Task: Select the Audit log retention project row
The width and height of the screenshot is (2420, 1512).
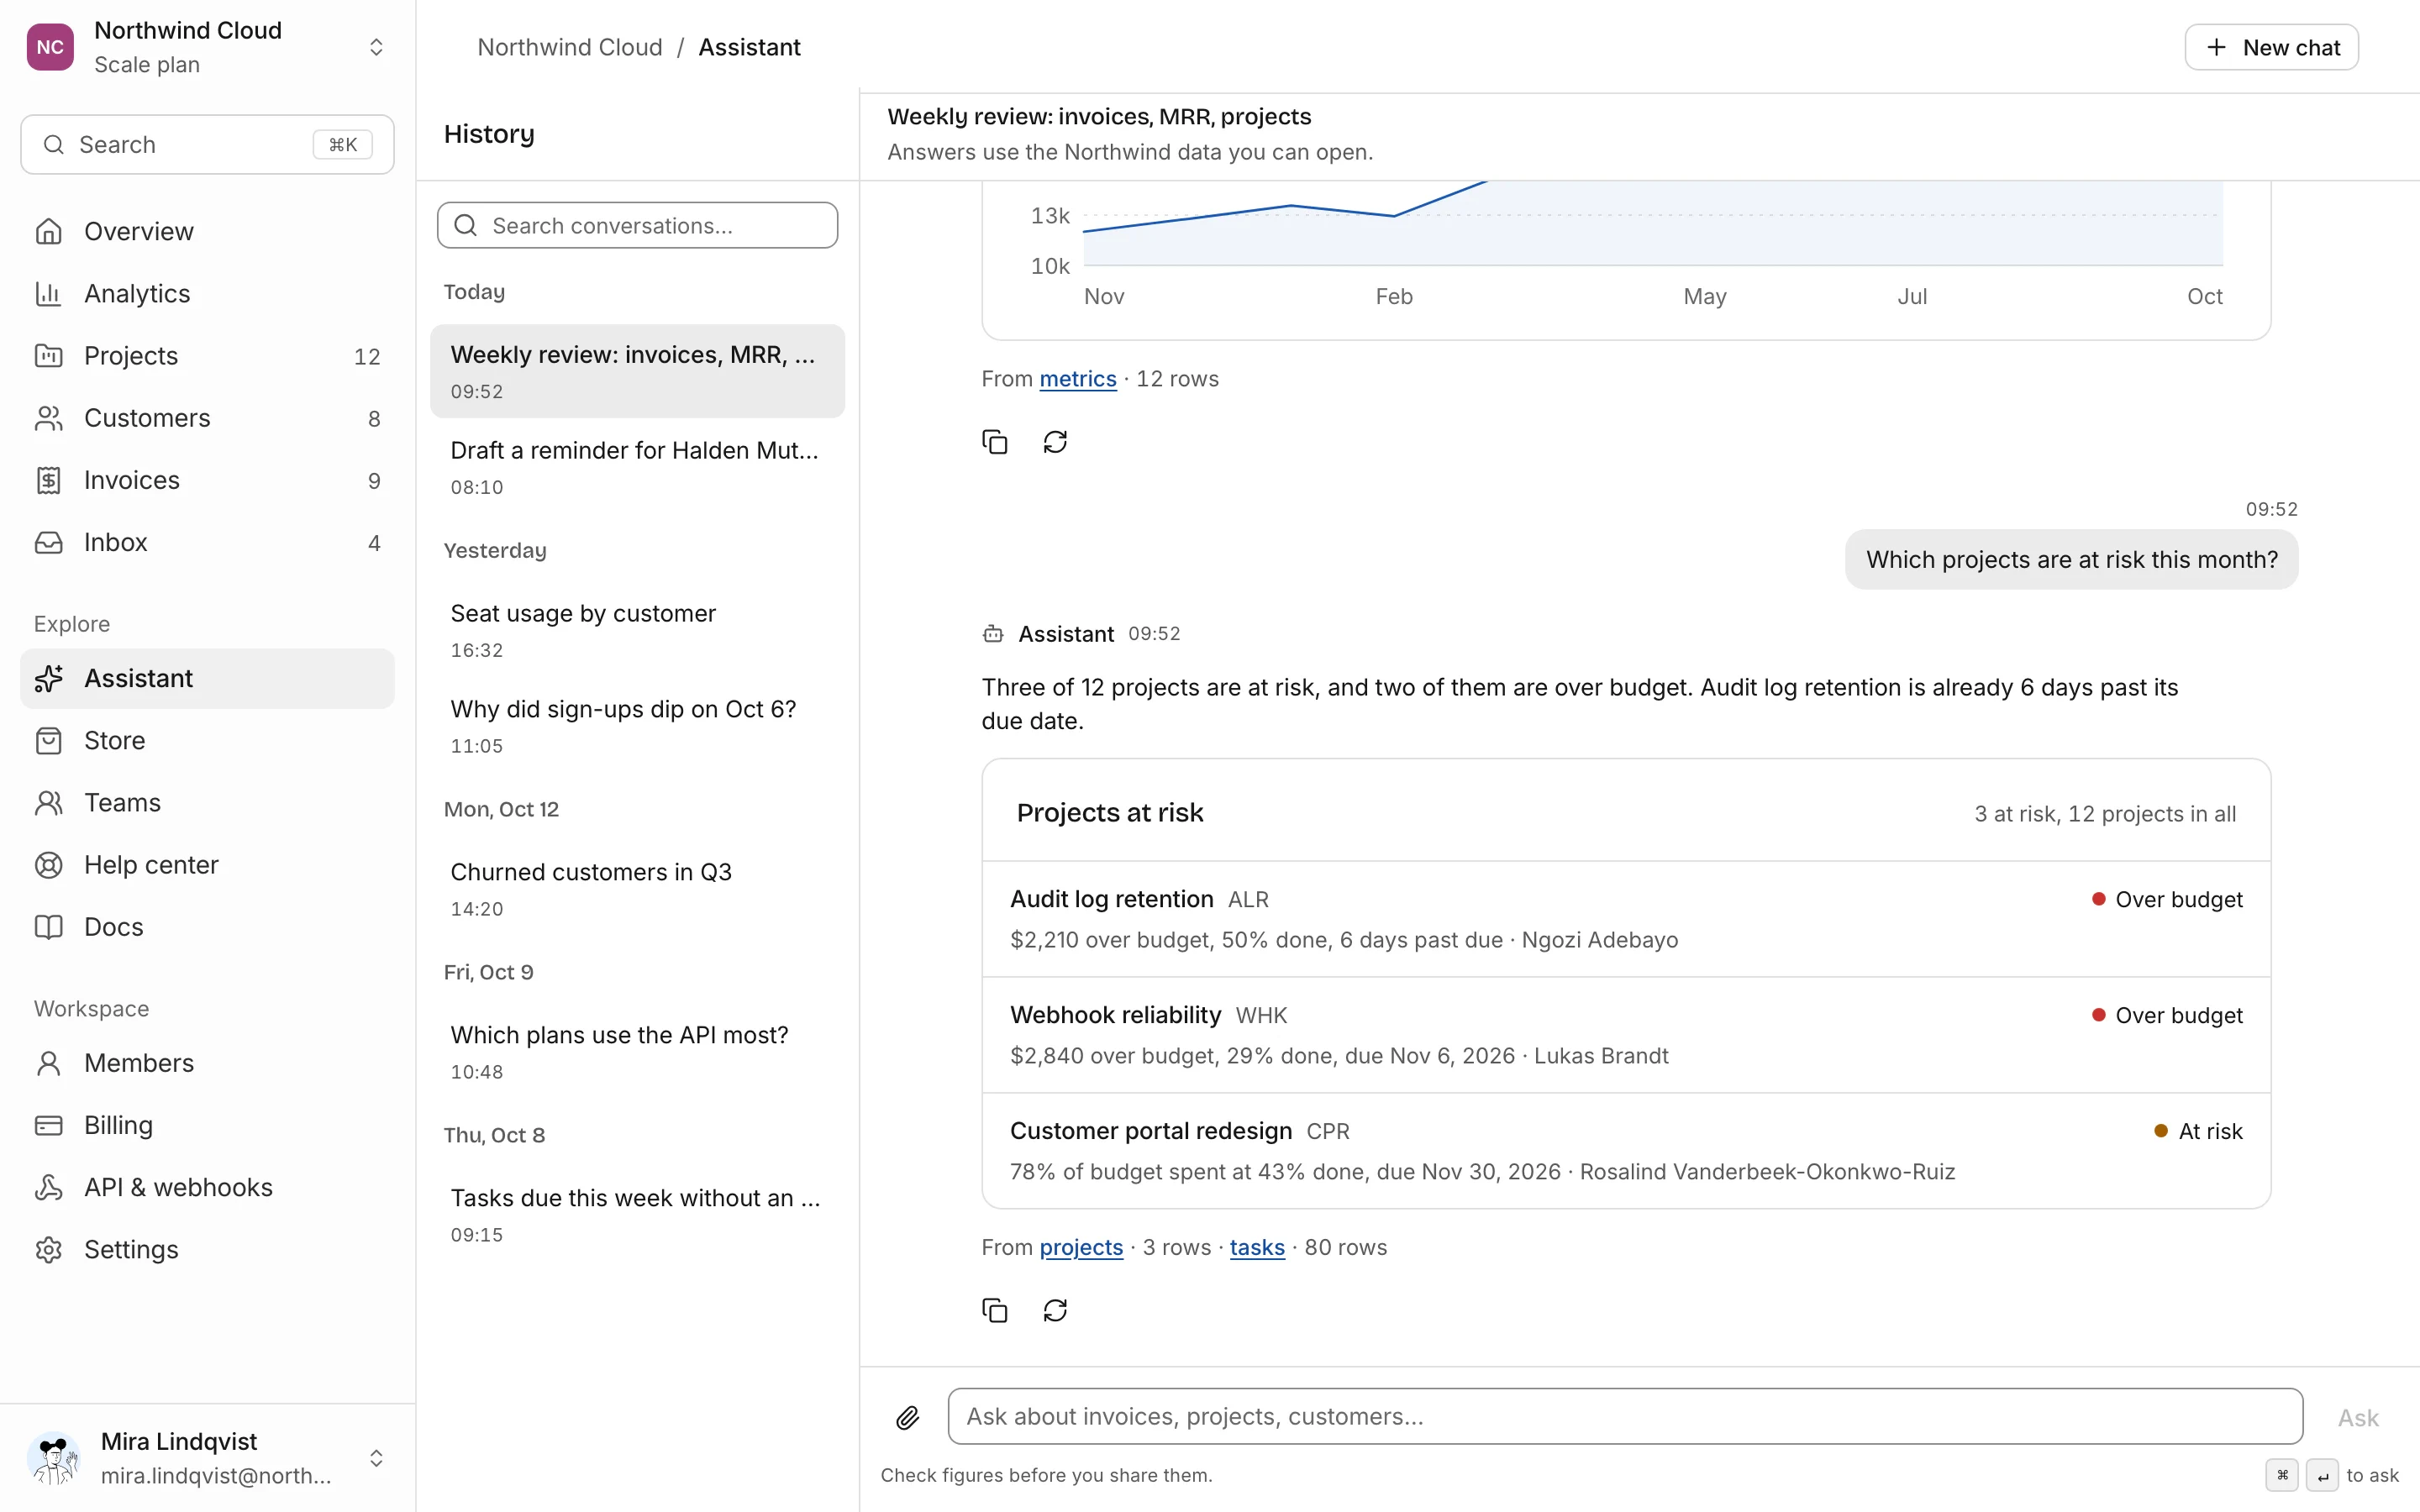Action: click(1626, 919)
